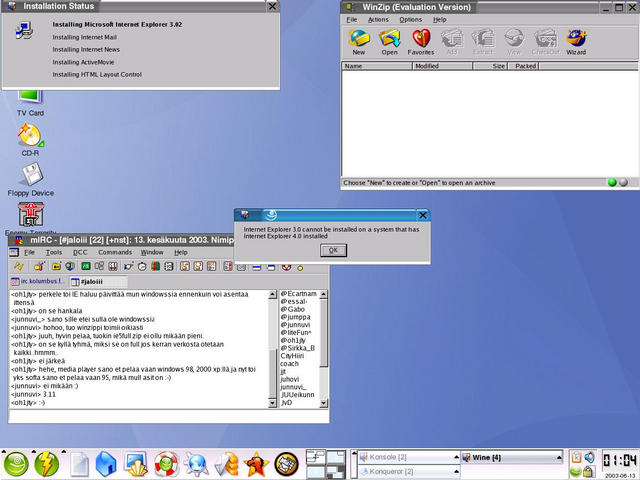Screen dimensions: 640x480
Task: Switch to top-left virtual desktop in pager
Action: pos(316,457)
